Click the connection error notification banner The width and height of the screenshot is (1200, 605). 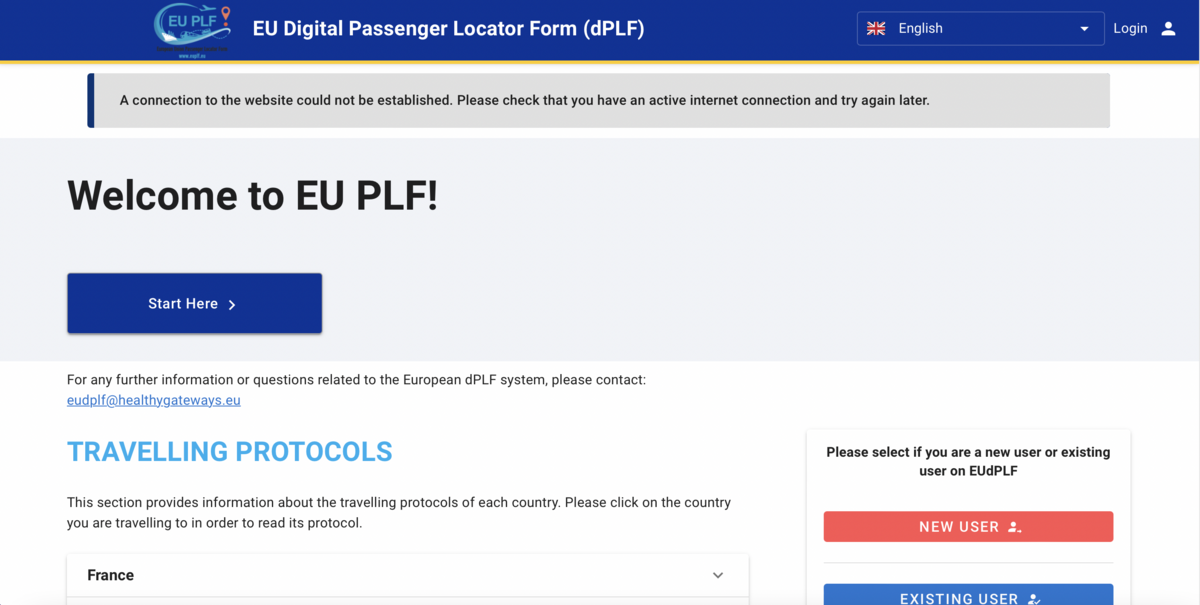tap(599, 100)
